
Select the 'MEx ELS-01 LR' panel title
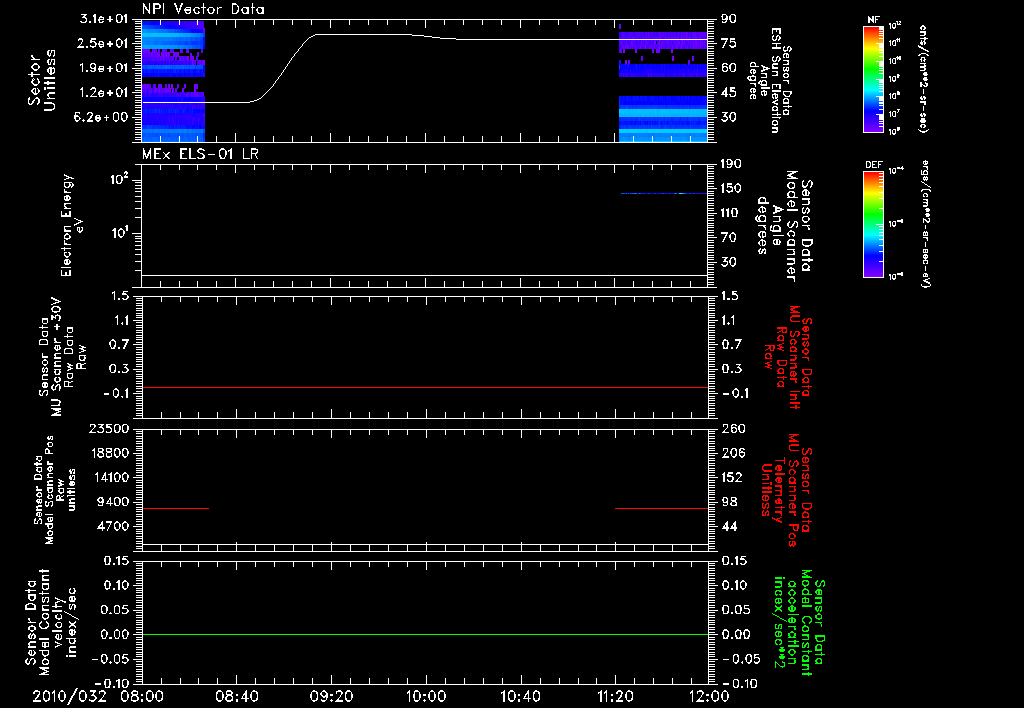point(200,154)
